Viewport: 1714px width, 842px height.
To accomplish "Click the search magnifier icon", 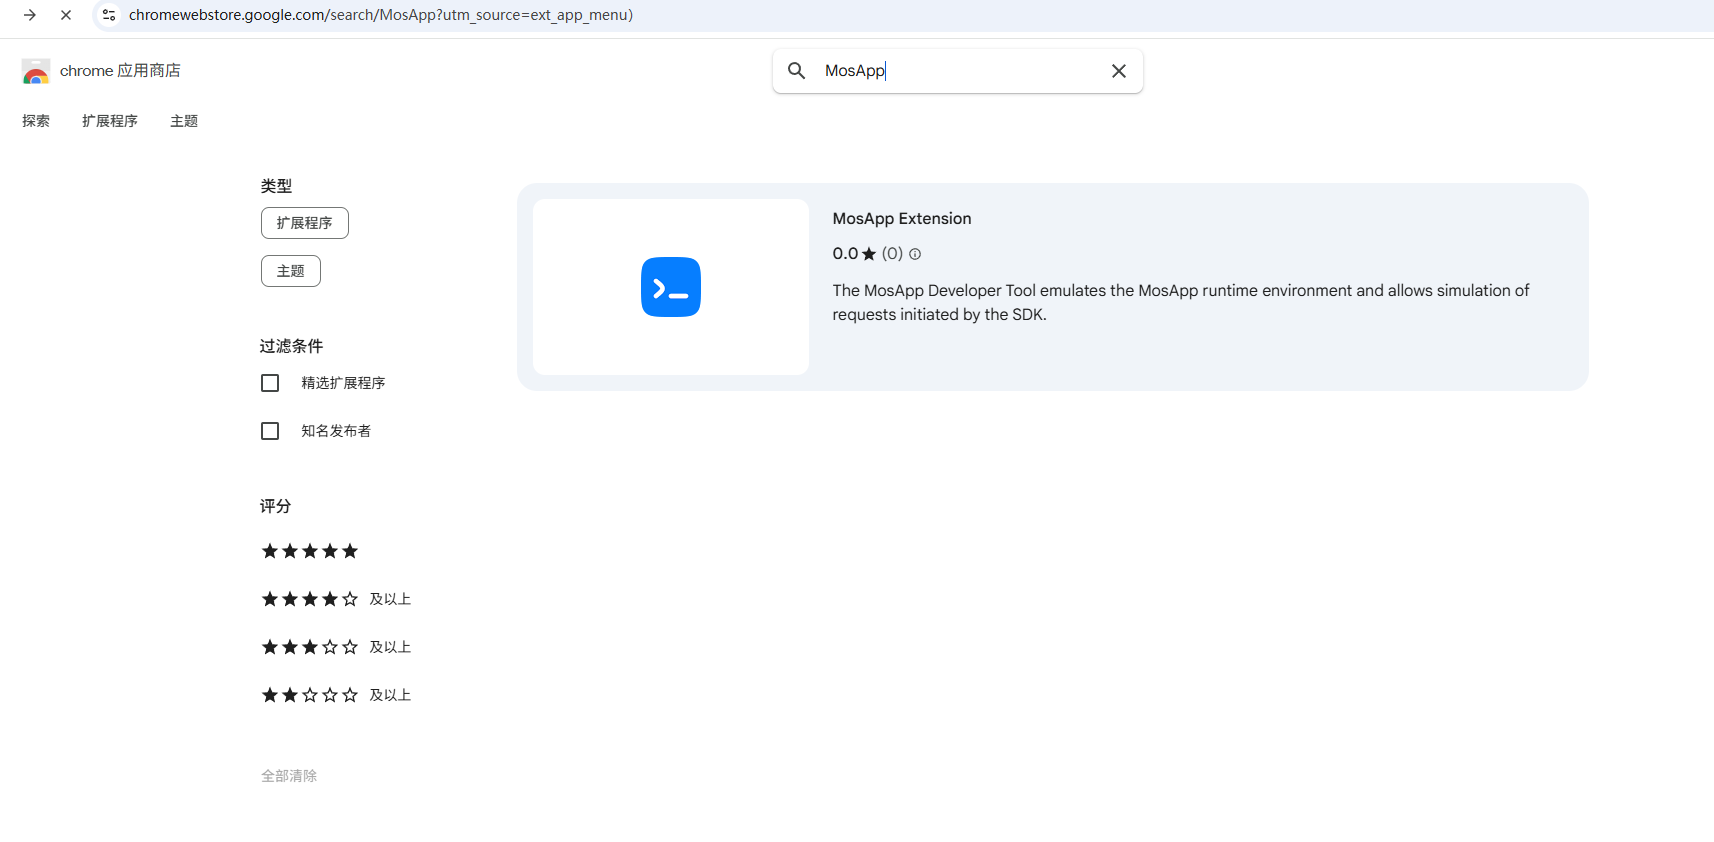I will click(797, 71).
